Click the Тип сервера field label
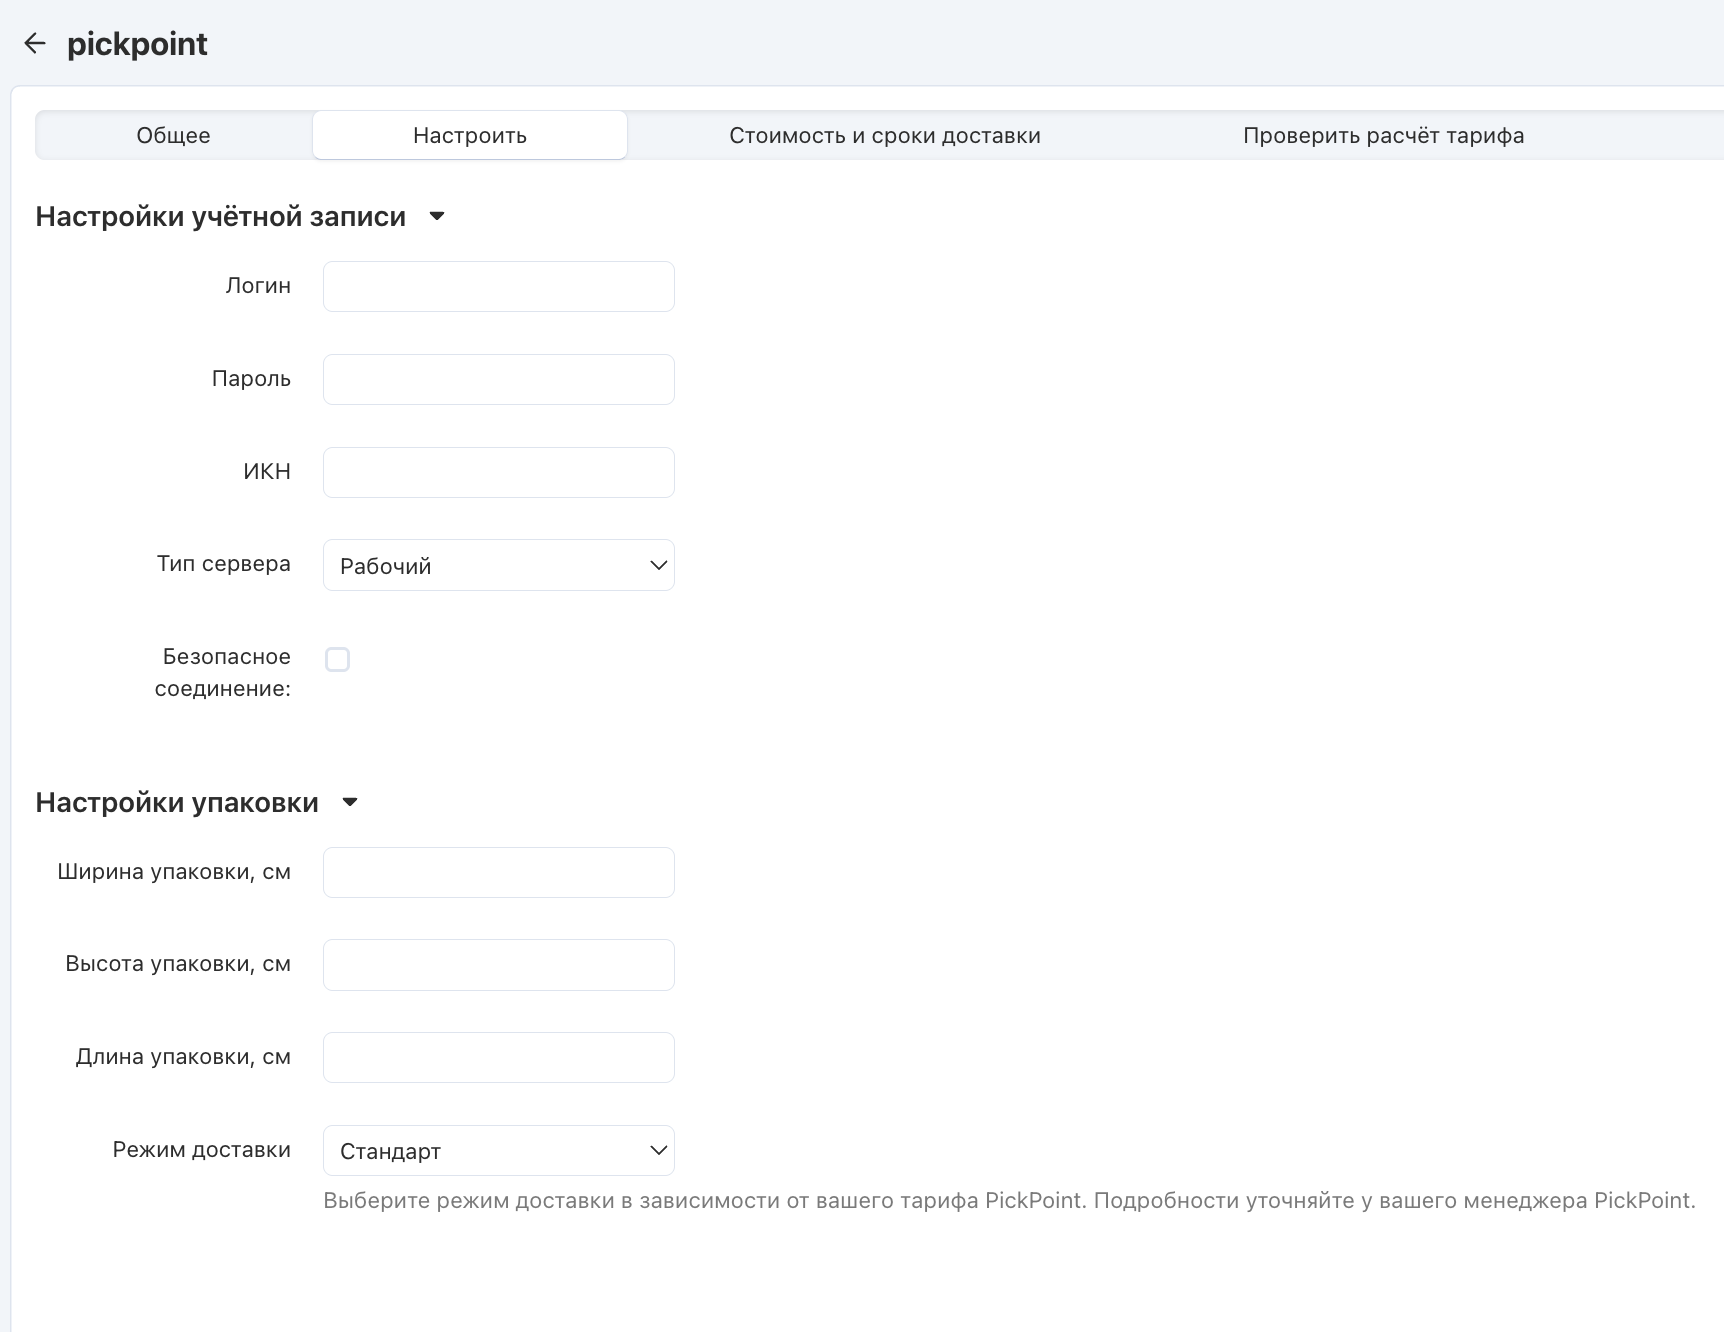 coord(223,564)
